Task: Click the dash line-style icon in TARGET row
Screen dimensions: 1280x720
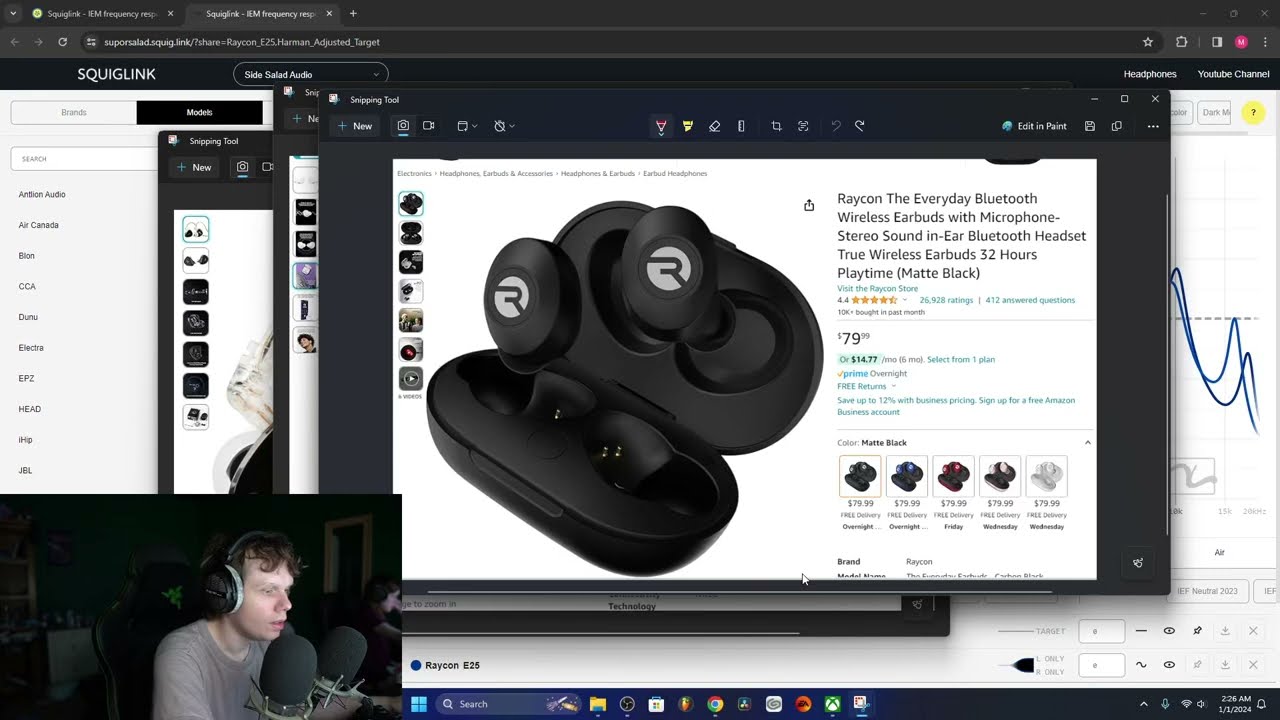Action: click(1141, 631)
